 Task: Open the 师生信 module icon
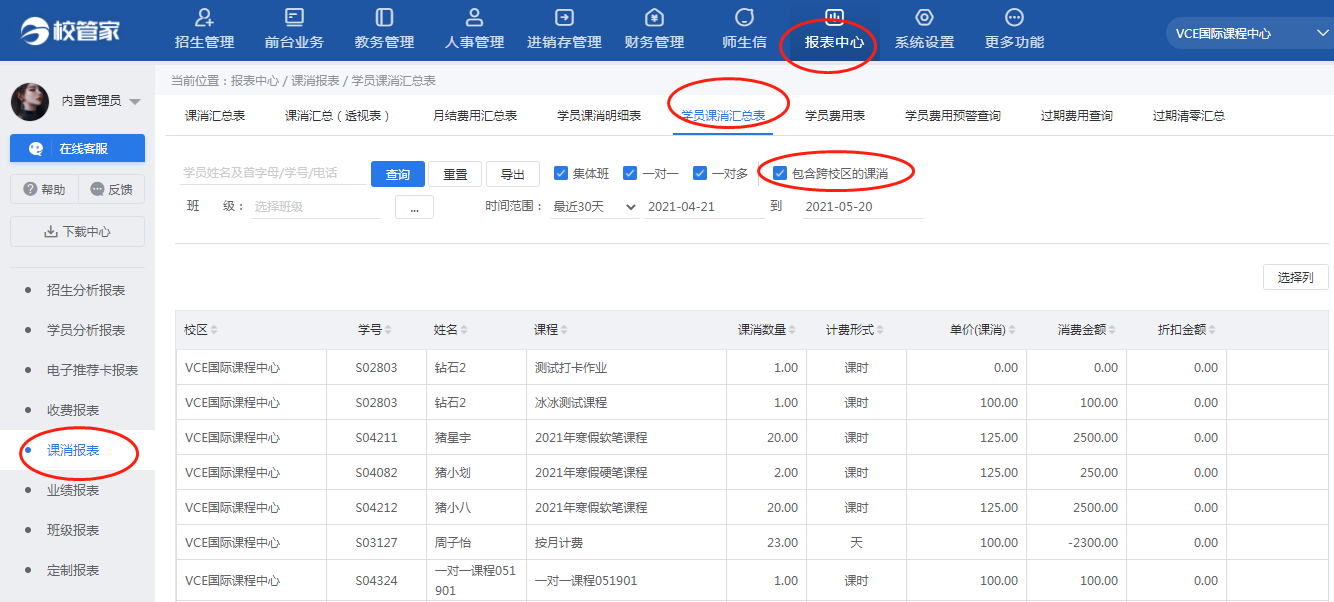pyautogui.click(x=744, y=17)
